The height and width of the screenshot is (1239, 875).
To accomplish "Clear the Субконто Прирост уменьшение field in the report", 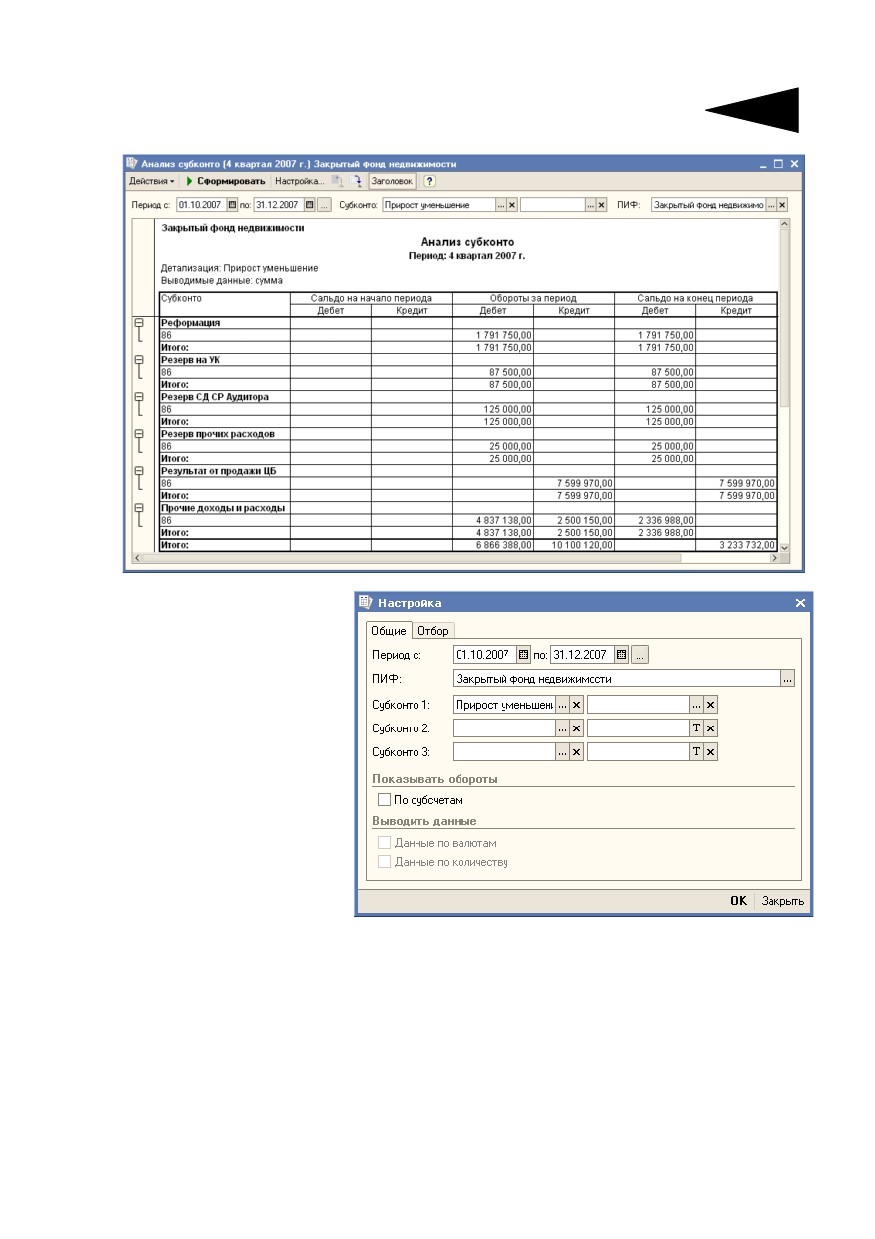I will click(512, 204).
